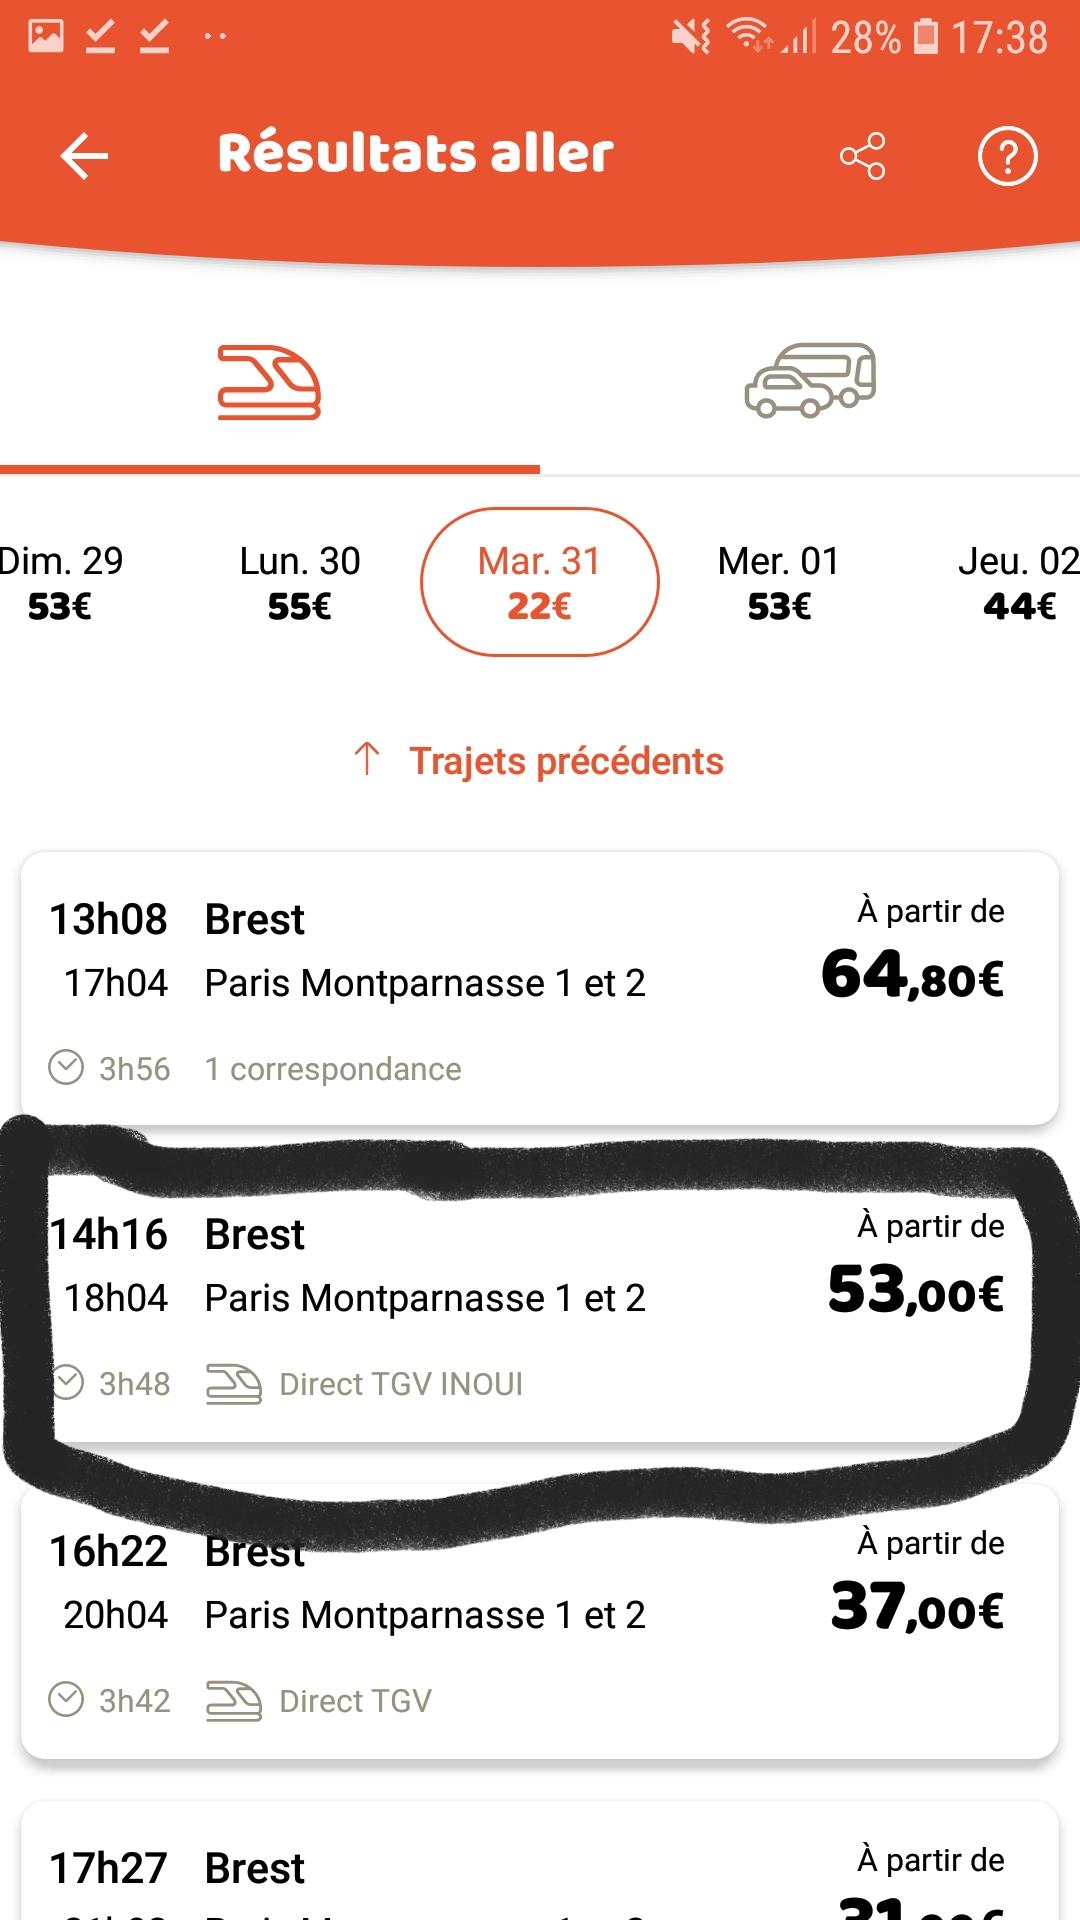1080x1920 pixels.
Task: Tap the 64,80€ price
Action: (912, 976)
